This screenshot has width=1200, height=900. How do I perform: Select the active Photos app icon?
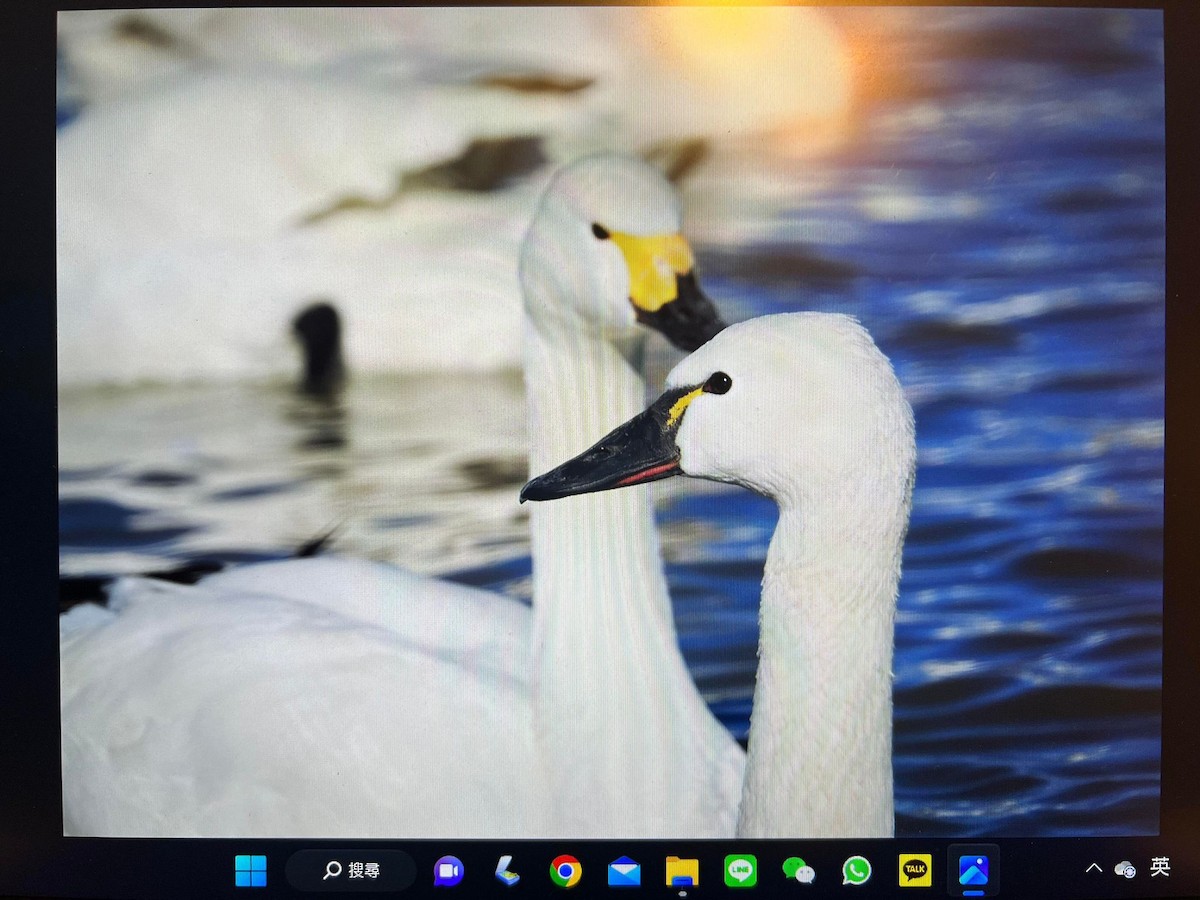pos(972,868)
